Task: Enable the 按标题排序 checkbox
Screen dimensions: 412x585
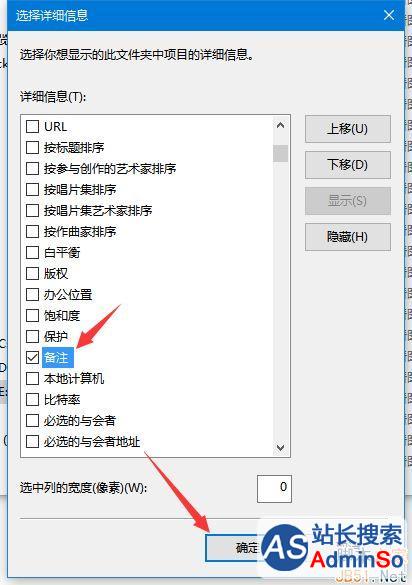Action: pyautogui.click(x=32, y=147)
